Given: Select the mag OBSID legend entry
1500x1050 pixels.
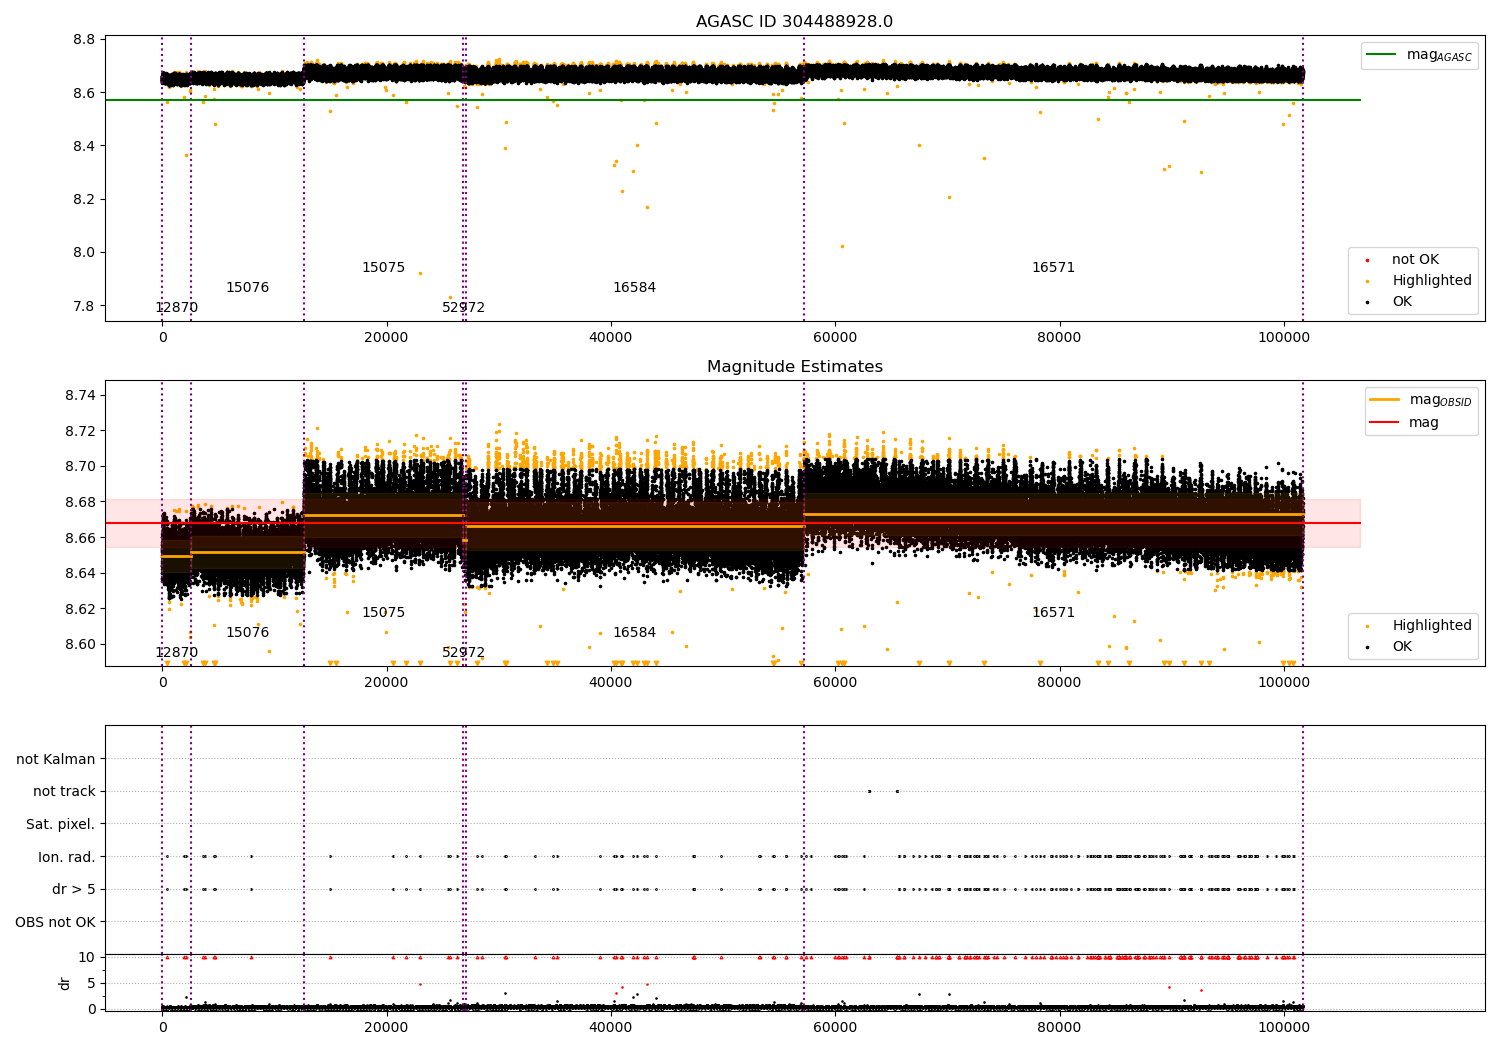Looking at the screenshot, I should [x=1421, y=400].
